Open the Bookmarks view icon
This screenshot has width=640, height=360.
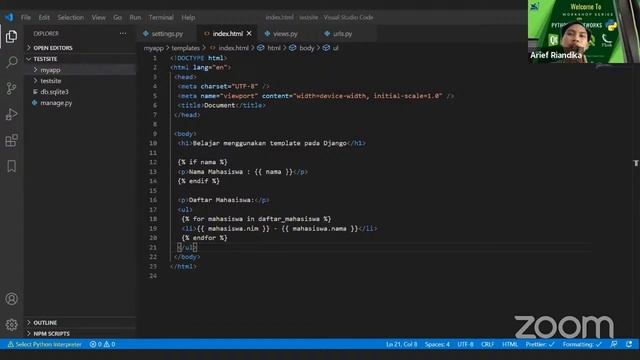coord(11,166)
